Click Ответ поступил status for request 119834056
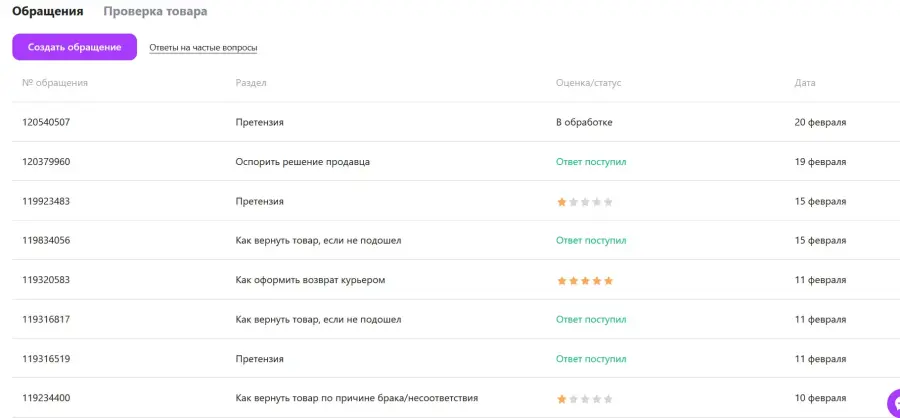Screen dimensions: 900x418 point(591,241)
